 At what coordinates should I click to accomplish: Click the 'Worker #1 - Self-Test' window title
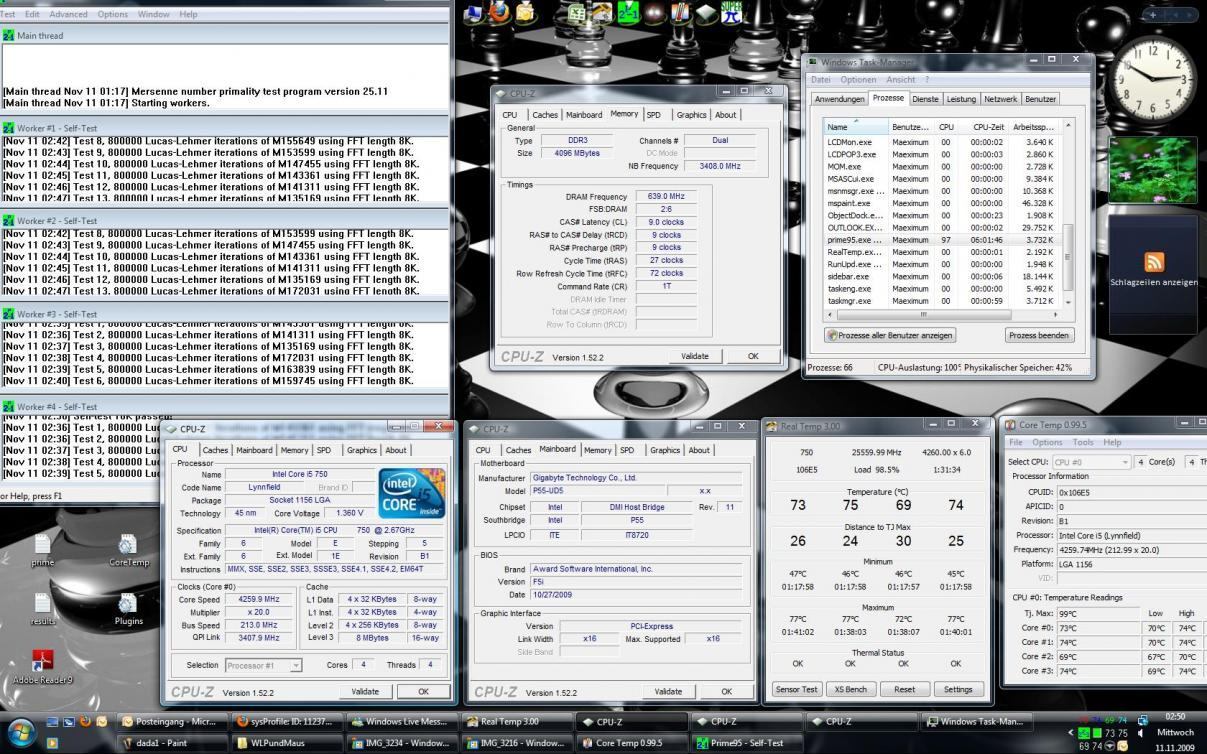(x=57, y=128)
